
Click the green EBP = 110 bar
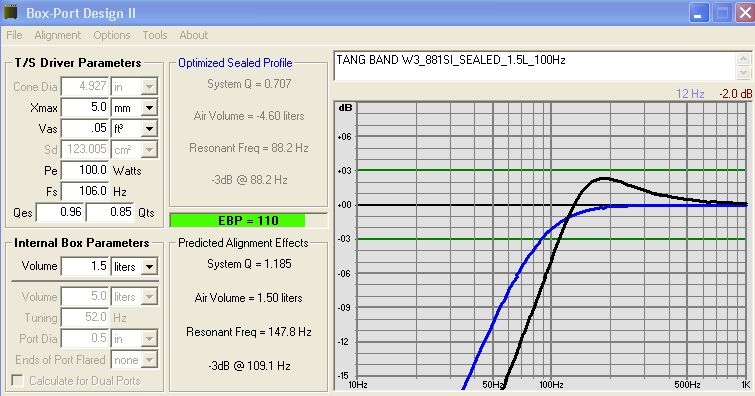(x=238, y=221)
